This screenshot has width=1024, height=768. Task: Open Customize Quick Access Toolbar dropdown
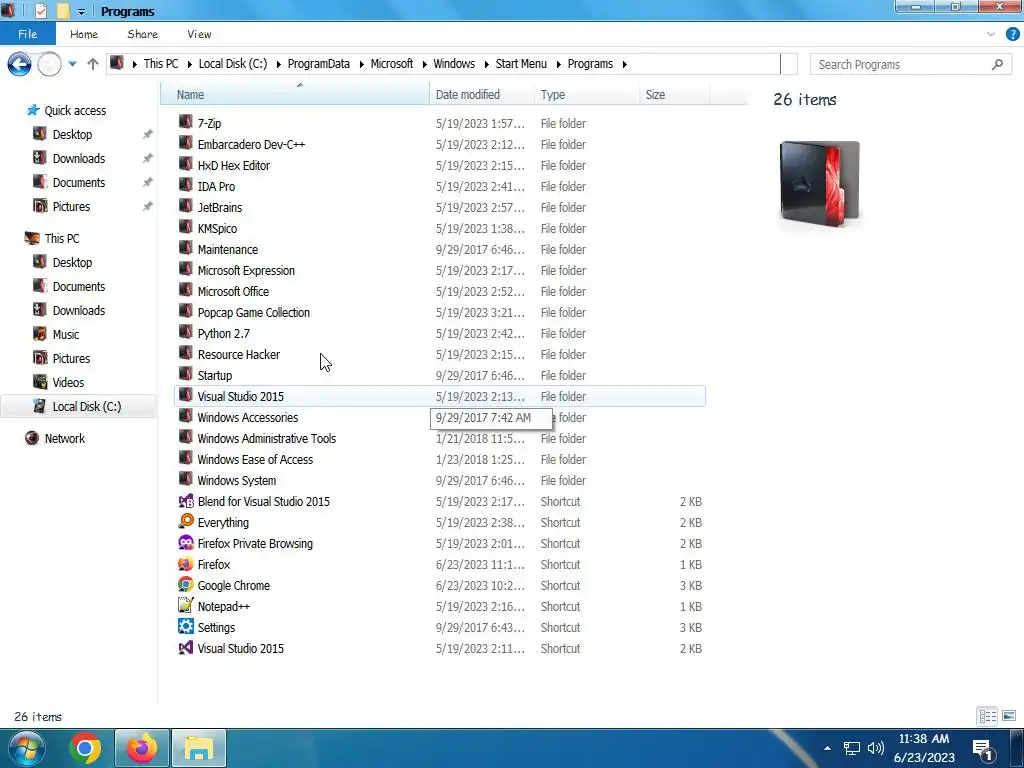[81, 12]
